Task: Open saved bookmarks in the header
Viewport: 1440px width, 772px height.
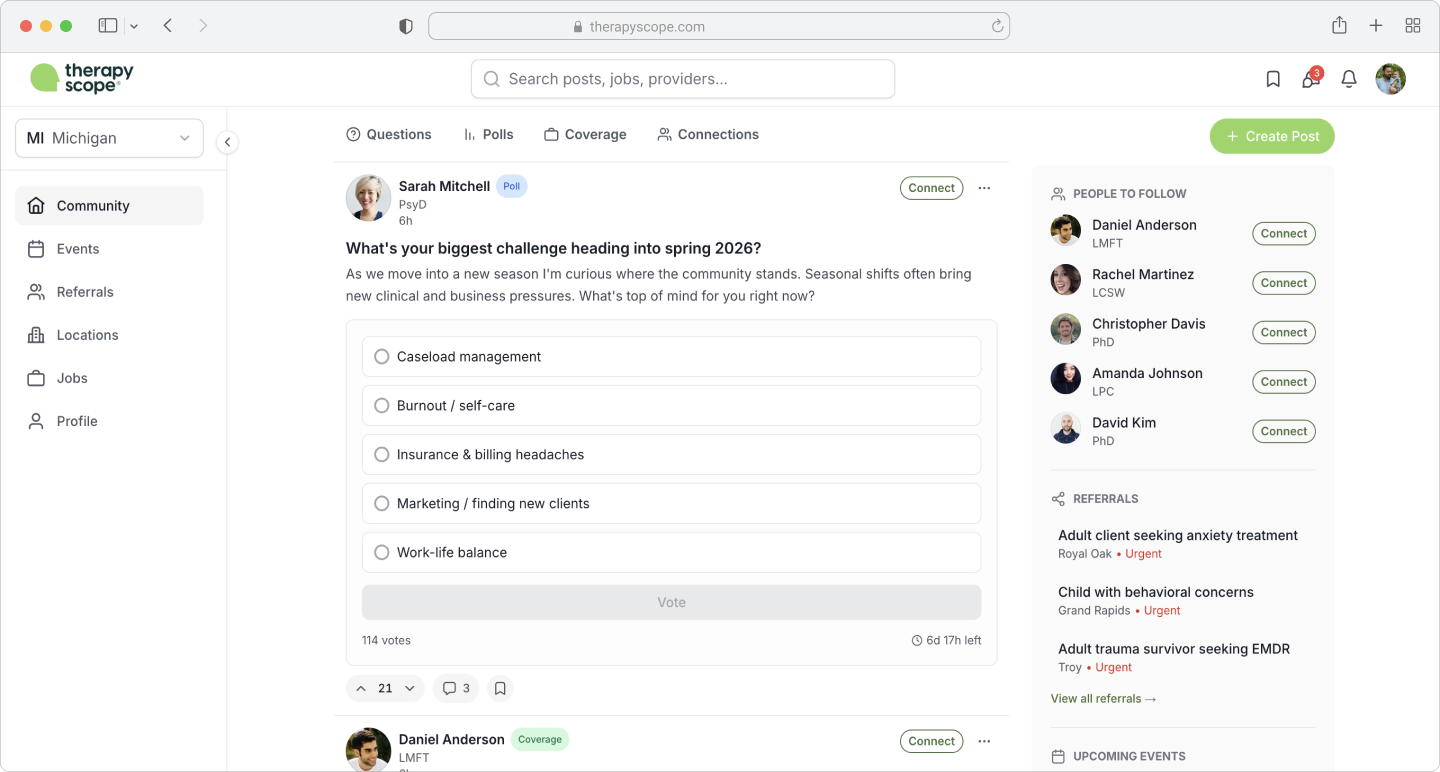Action: pos(1272,78)
